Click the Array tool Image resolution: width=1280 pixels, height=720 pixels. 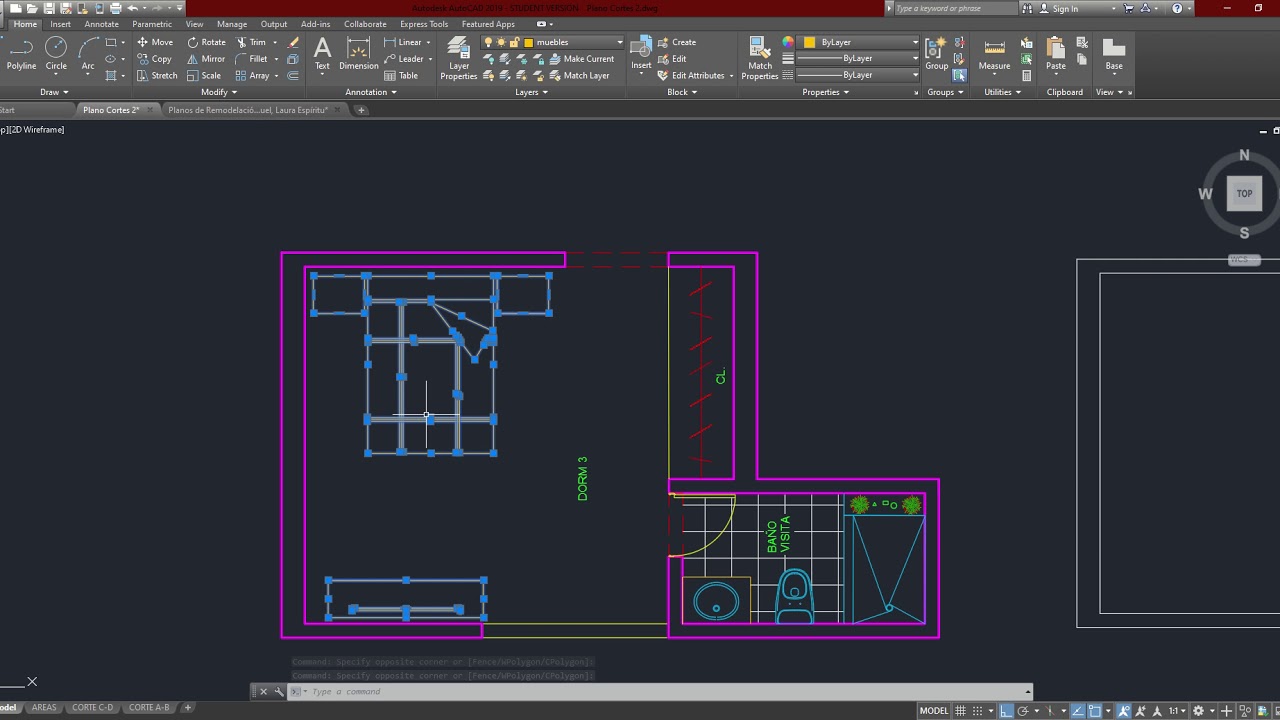coord(252,75)
